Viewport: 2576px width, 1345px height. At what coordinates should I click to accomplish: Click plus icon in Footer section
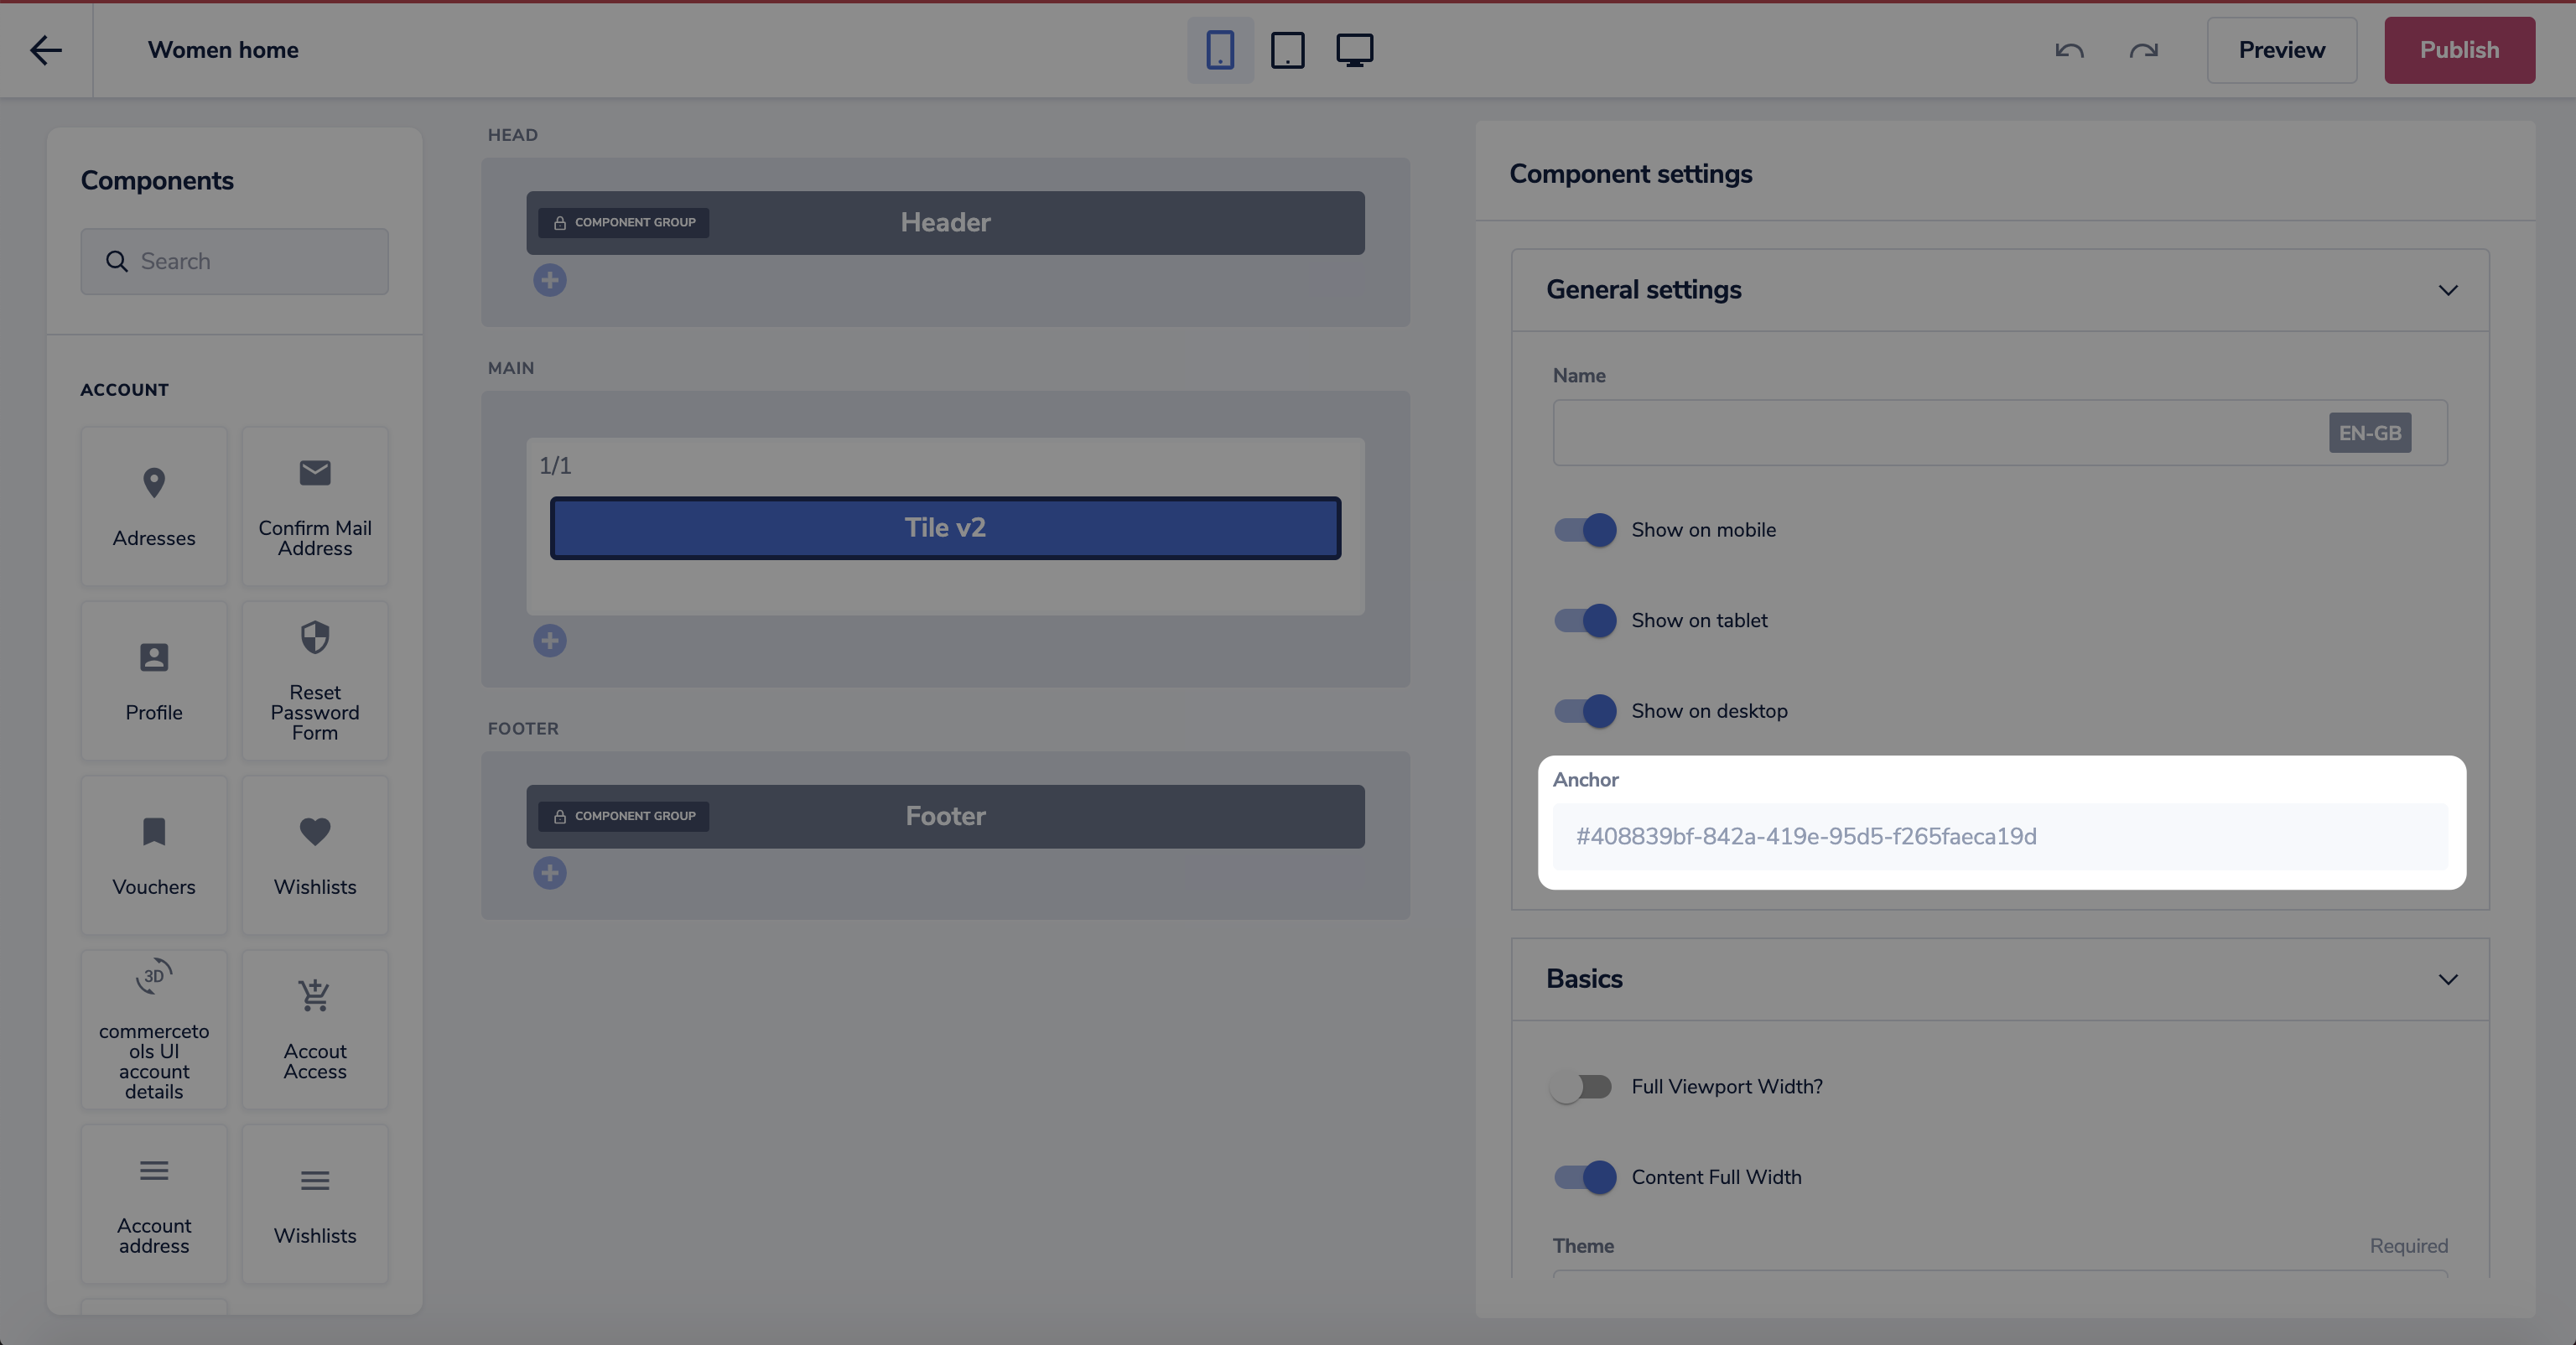pos(550,873)
